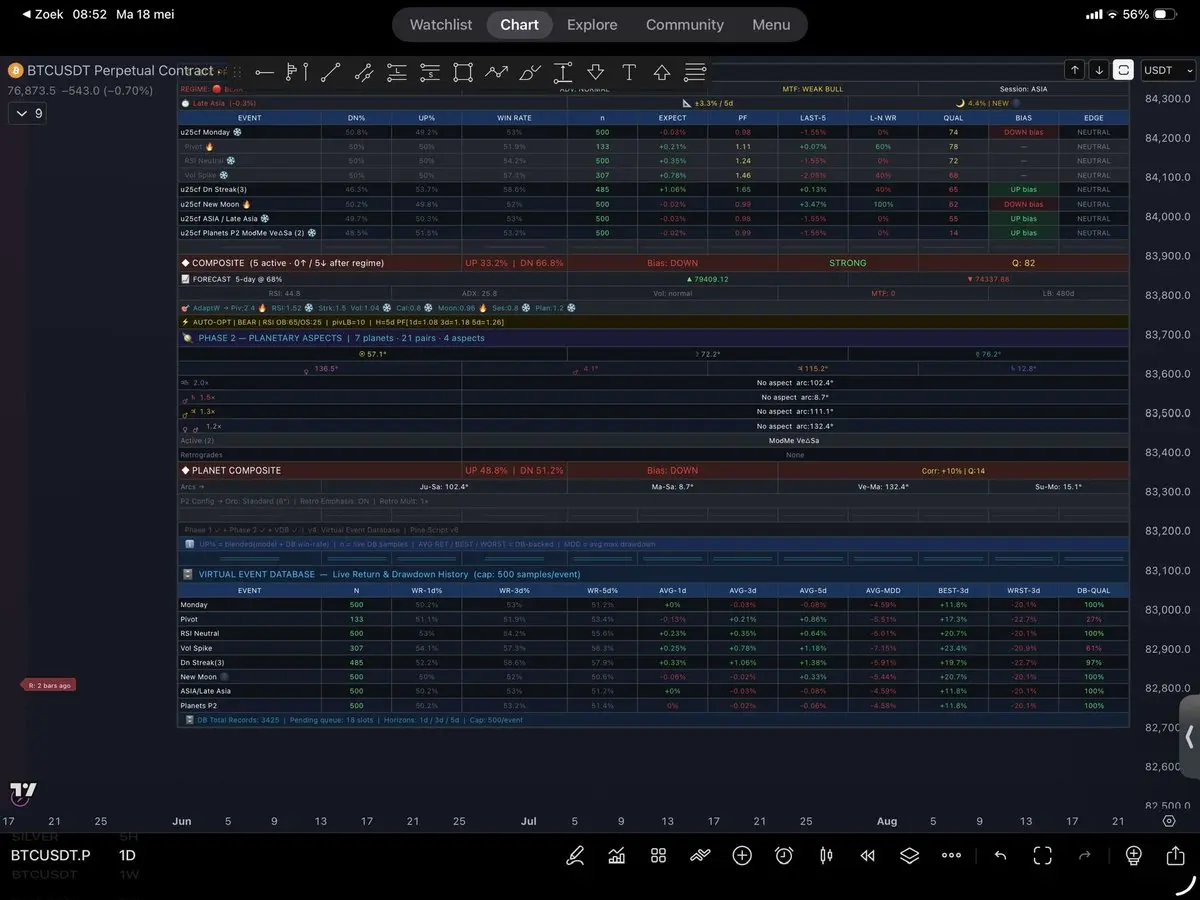
Task: Tap the Jul label on the time axis
Action: [528, 821]
